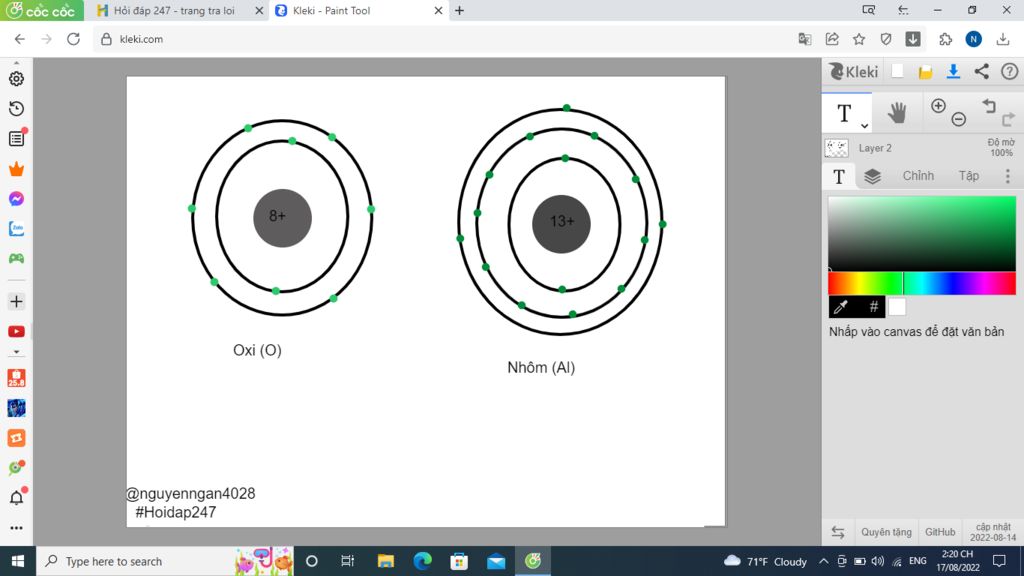This screenshot has width=1024, height=576.
Task: Open YouTube in the sidebar
Action: coord(16,332)
